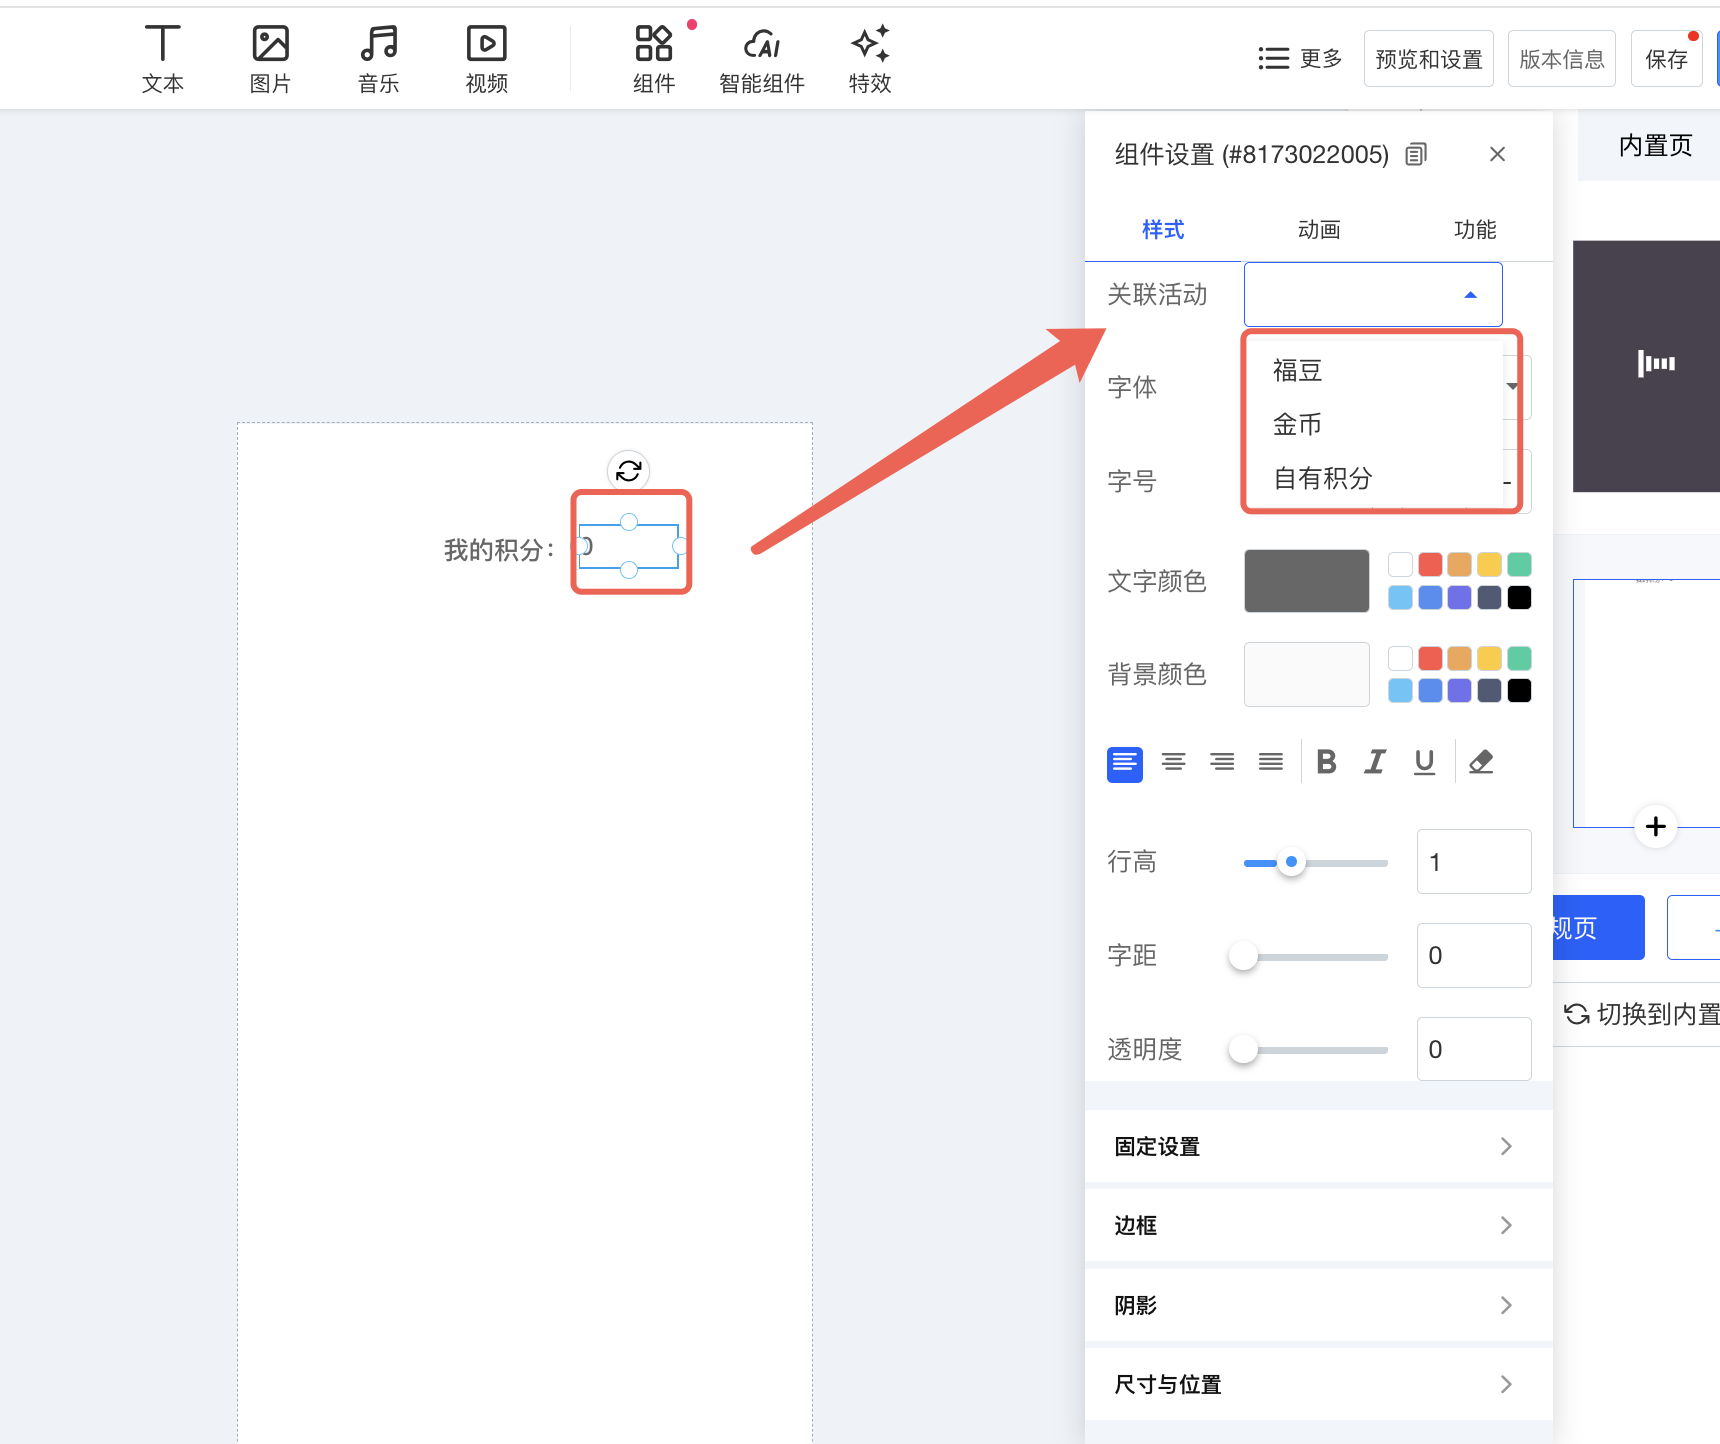Open the 特效 effects tool
1720x1444 pixels.
(x=869, y=59)
